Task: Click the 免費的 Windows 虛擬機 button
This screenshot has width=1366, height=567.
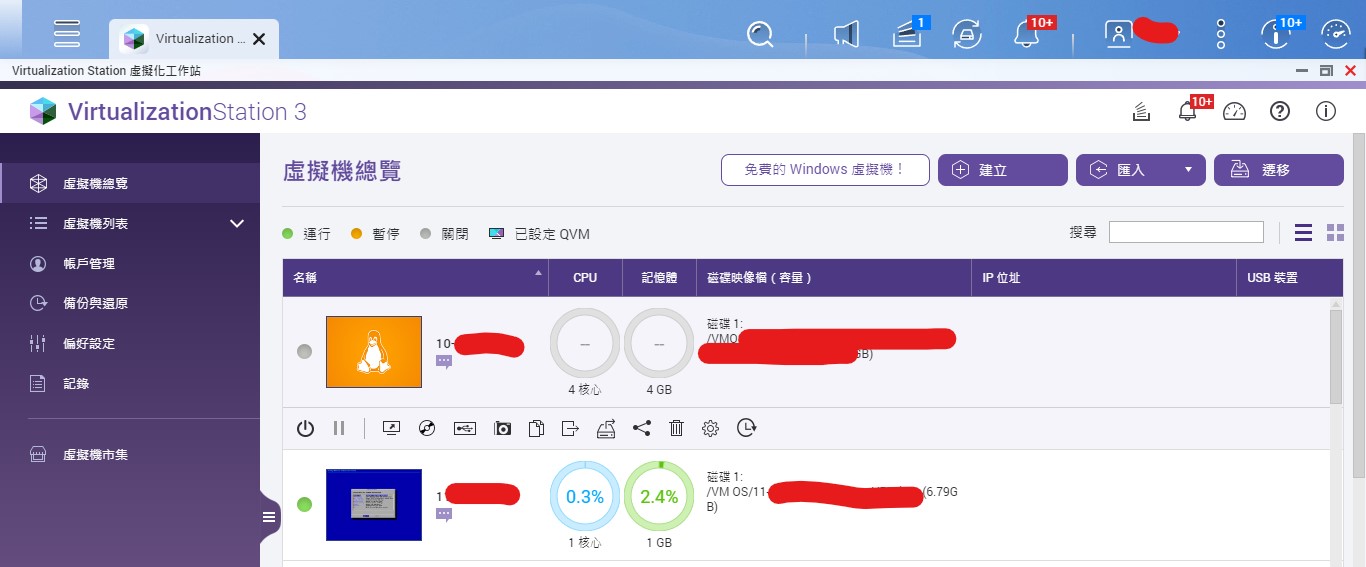Action: click(825, 170)
